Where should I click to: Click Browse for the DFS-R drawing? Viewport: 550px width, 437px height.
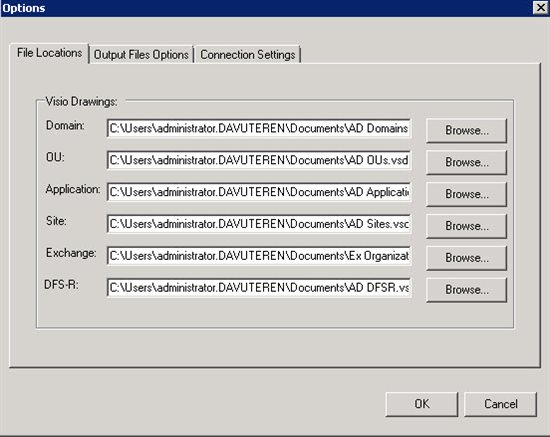(466, 290)
